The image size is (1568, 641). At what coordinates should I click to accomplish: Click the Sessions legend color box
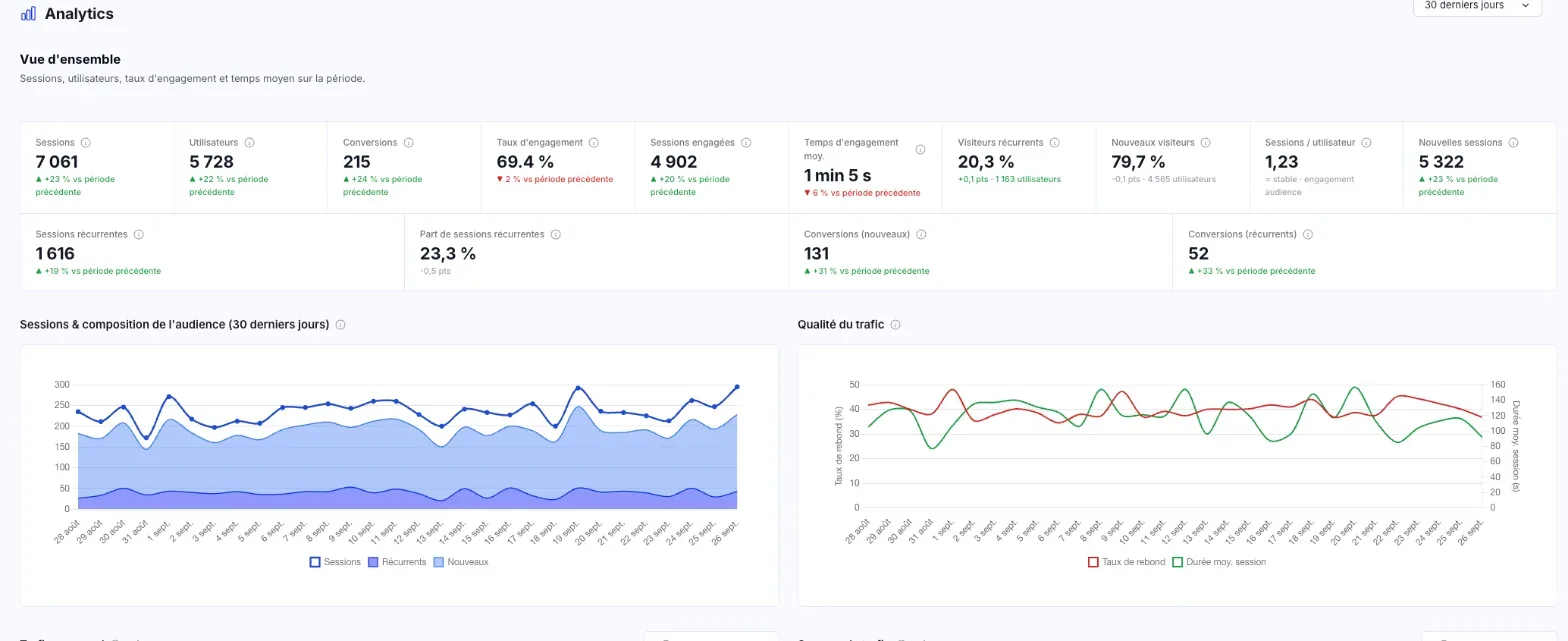pos(315,562)
